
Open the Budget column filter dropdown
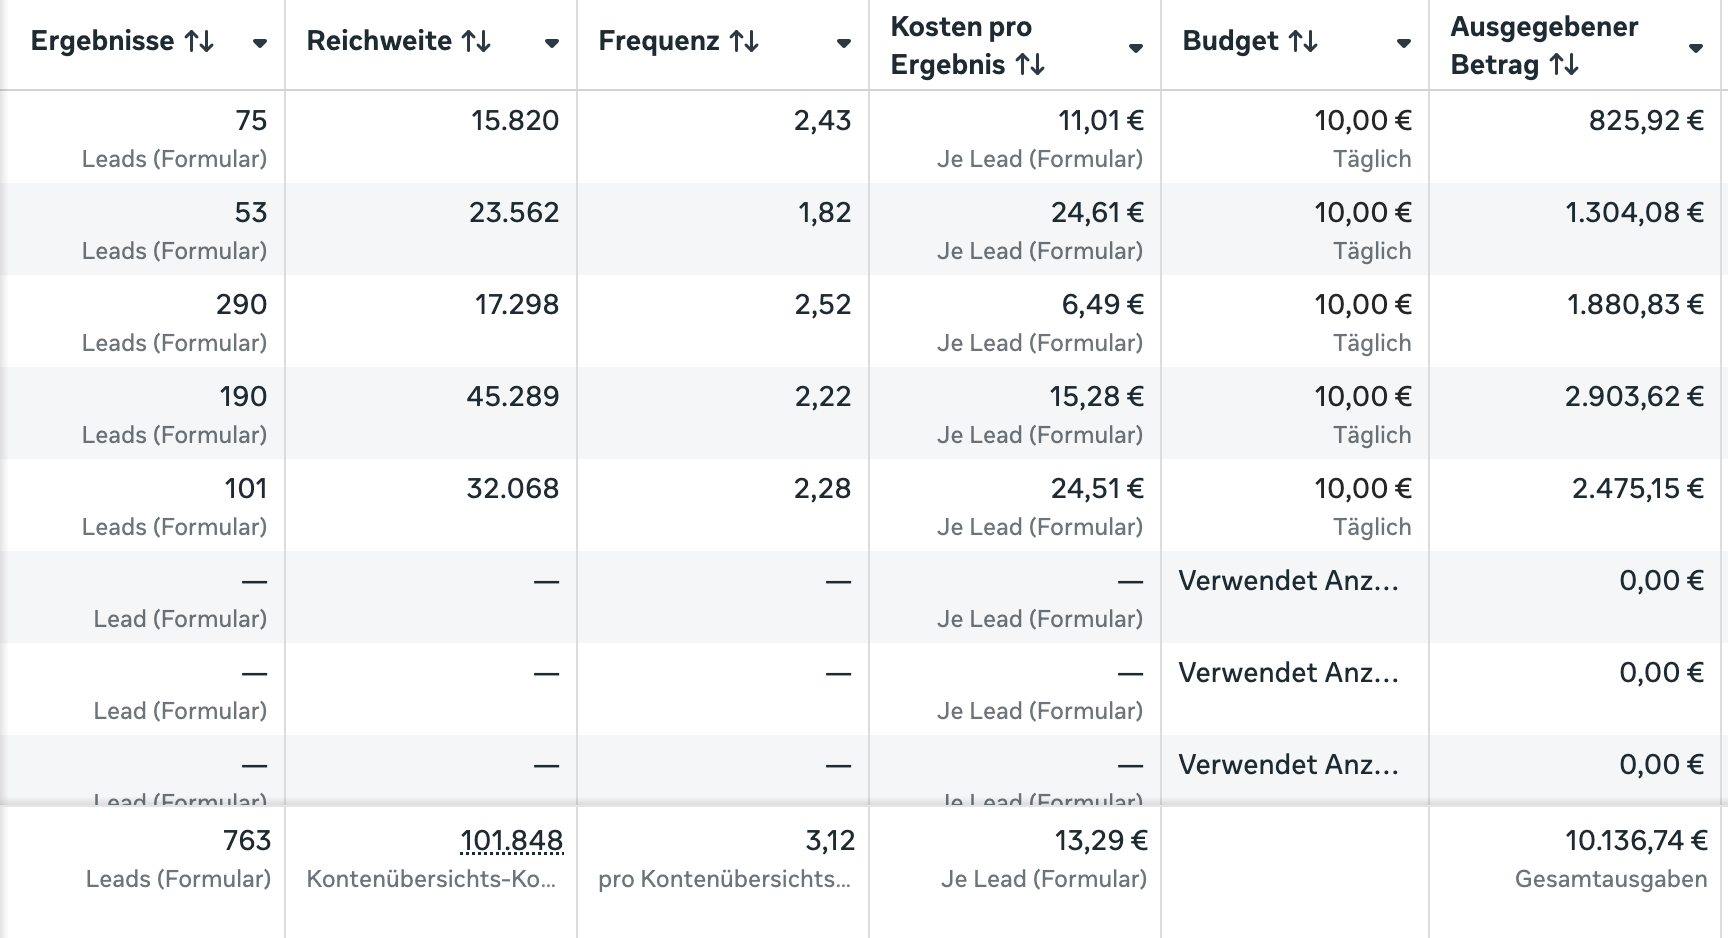click(1404, 45)
